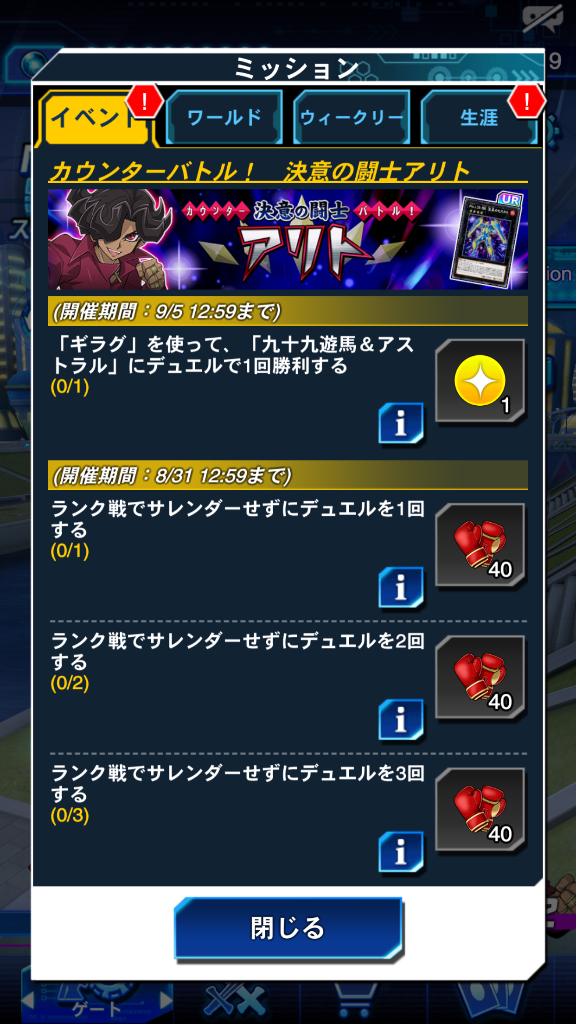This screenshot has width=576, height=1024.
Task: Open info icon for ギラグ mission
Action: 400,424
